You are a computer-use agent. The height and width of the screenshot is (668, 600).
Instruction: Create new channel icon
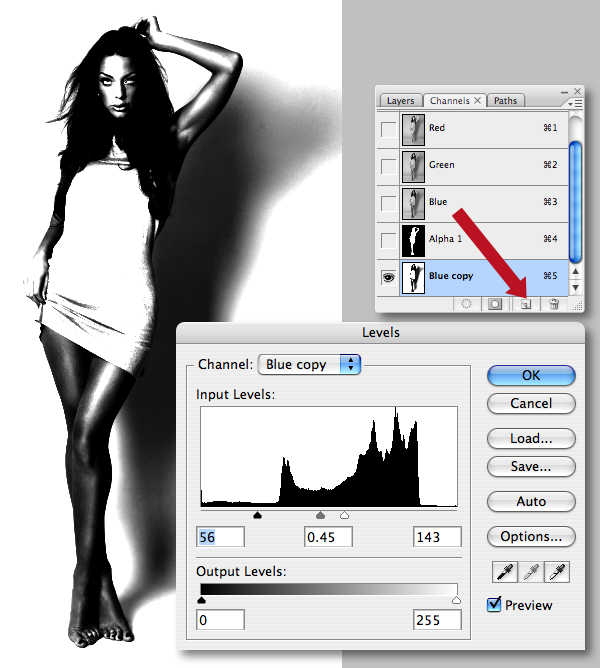coord(526,304)
